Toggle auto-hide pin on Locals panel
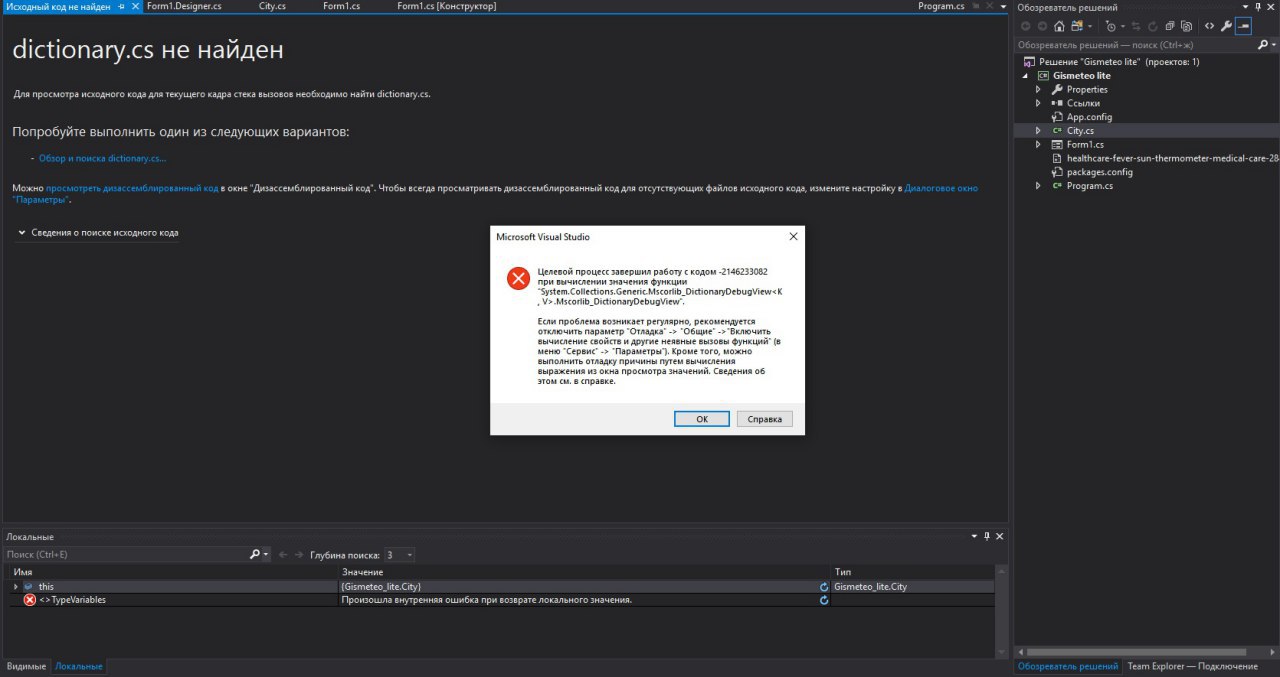Viewport: 1280px width, 677px height. click(986, 537)
